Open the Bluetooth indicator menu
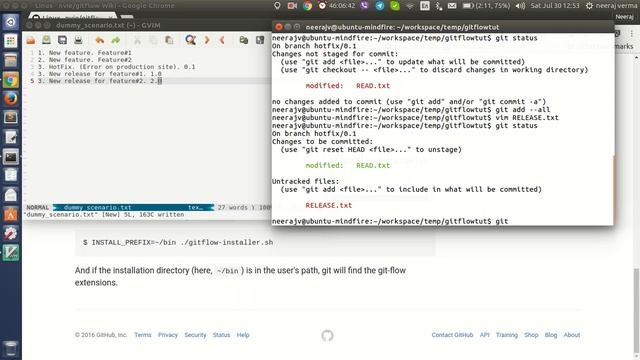Screen dimensions: 640x360 tap(438, 6)
